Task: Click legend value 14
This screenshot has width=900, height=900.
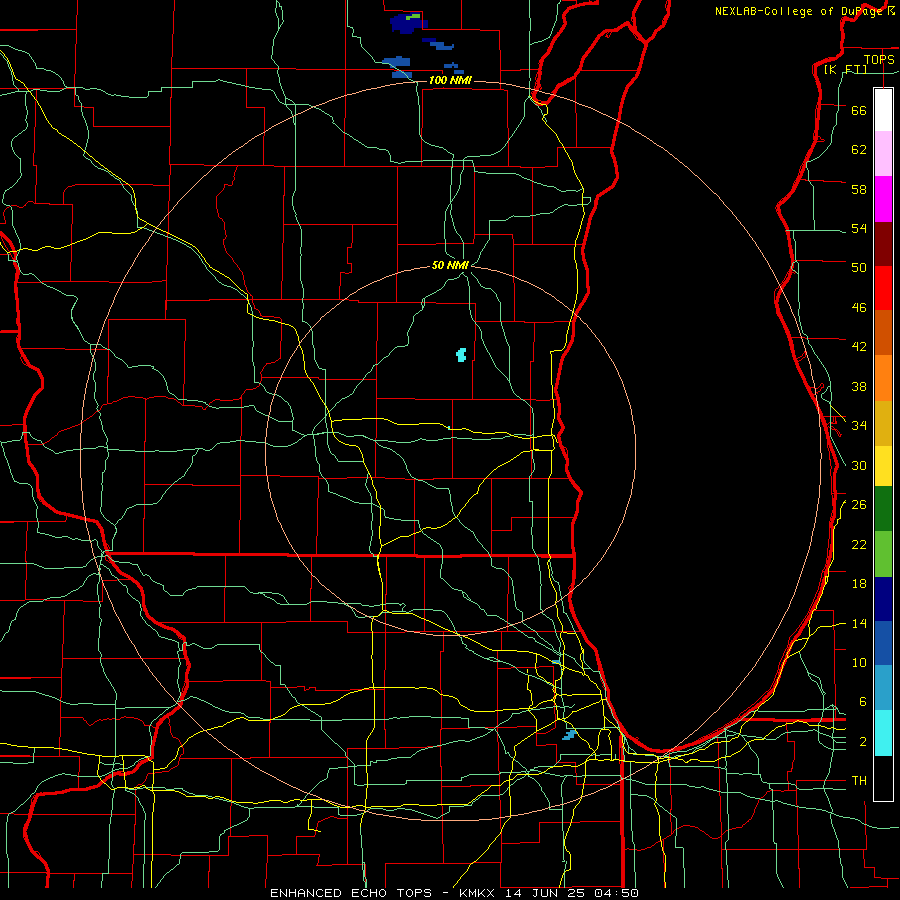Action: [859, 623]
